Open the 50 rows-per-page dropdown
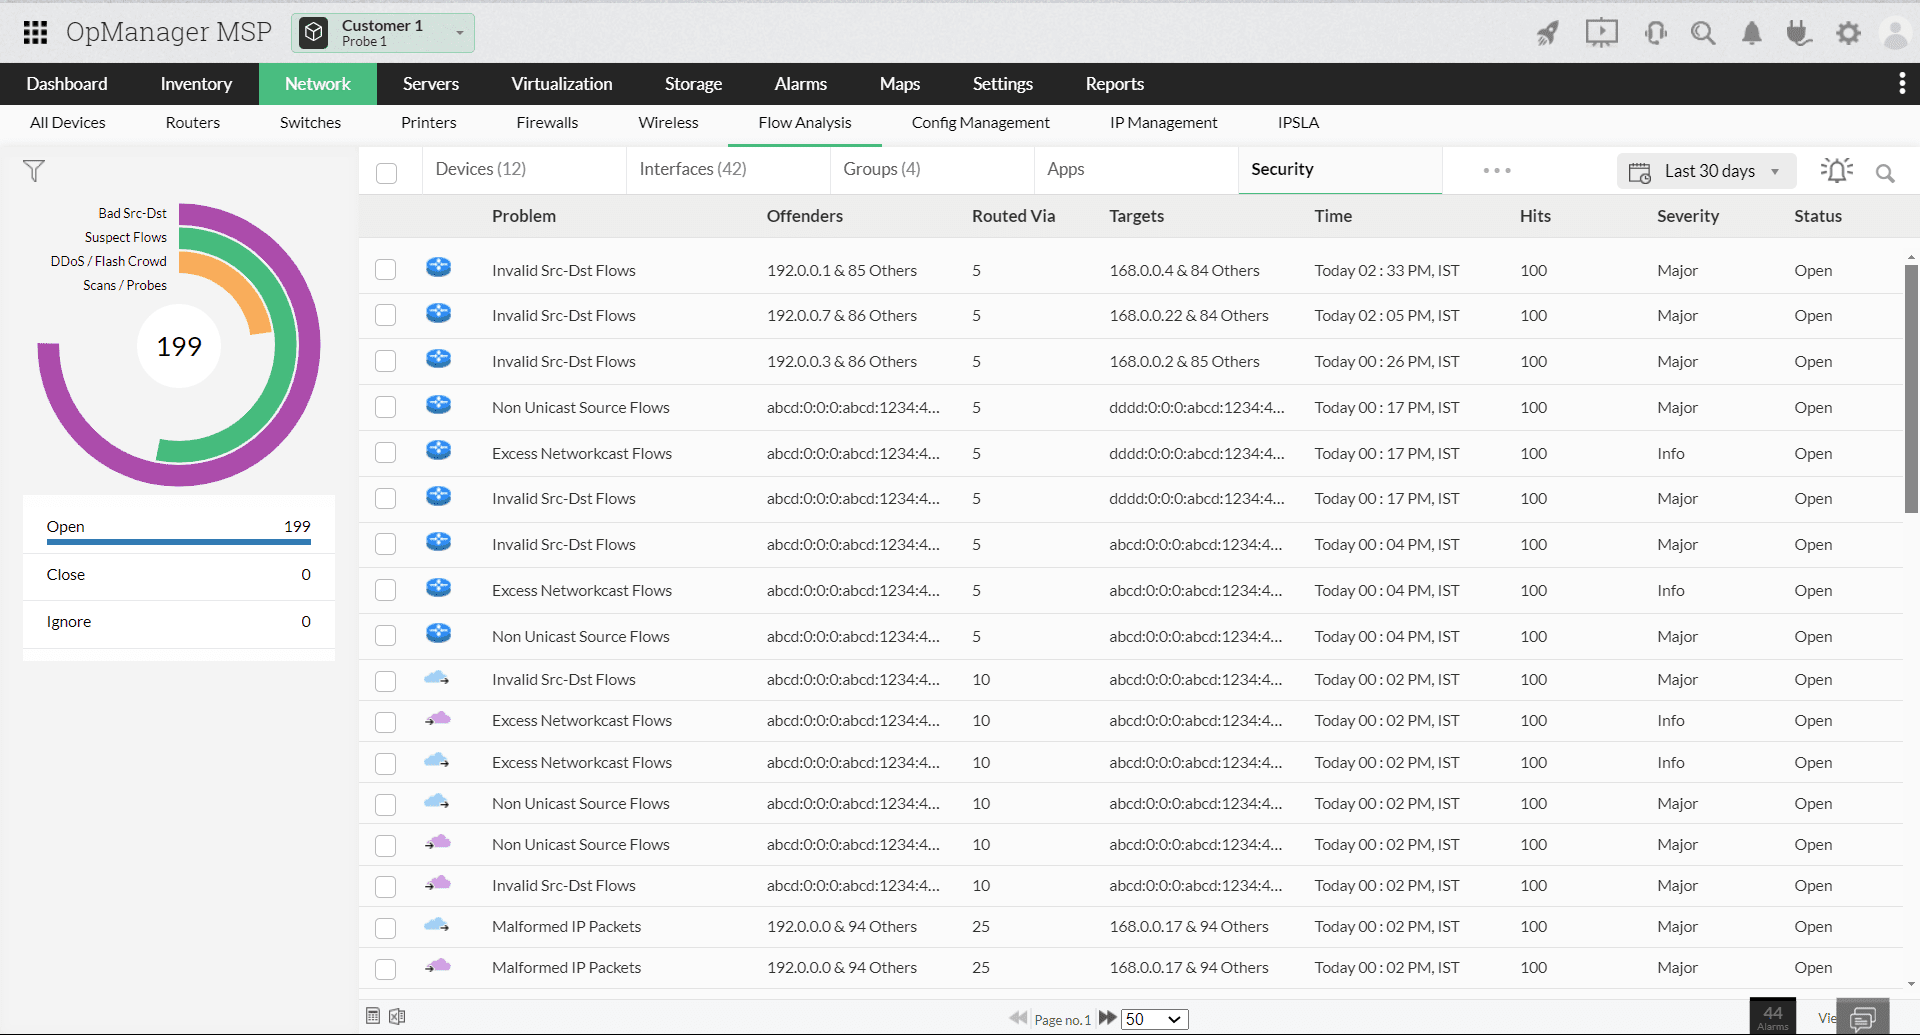1920x1035 pixels. coord(1154,1019)
